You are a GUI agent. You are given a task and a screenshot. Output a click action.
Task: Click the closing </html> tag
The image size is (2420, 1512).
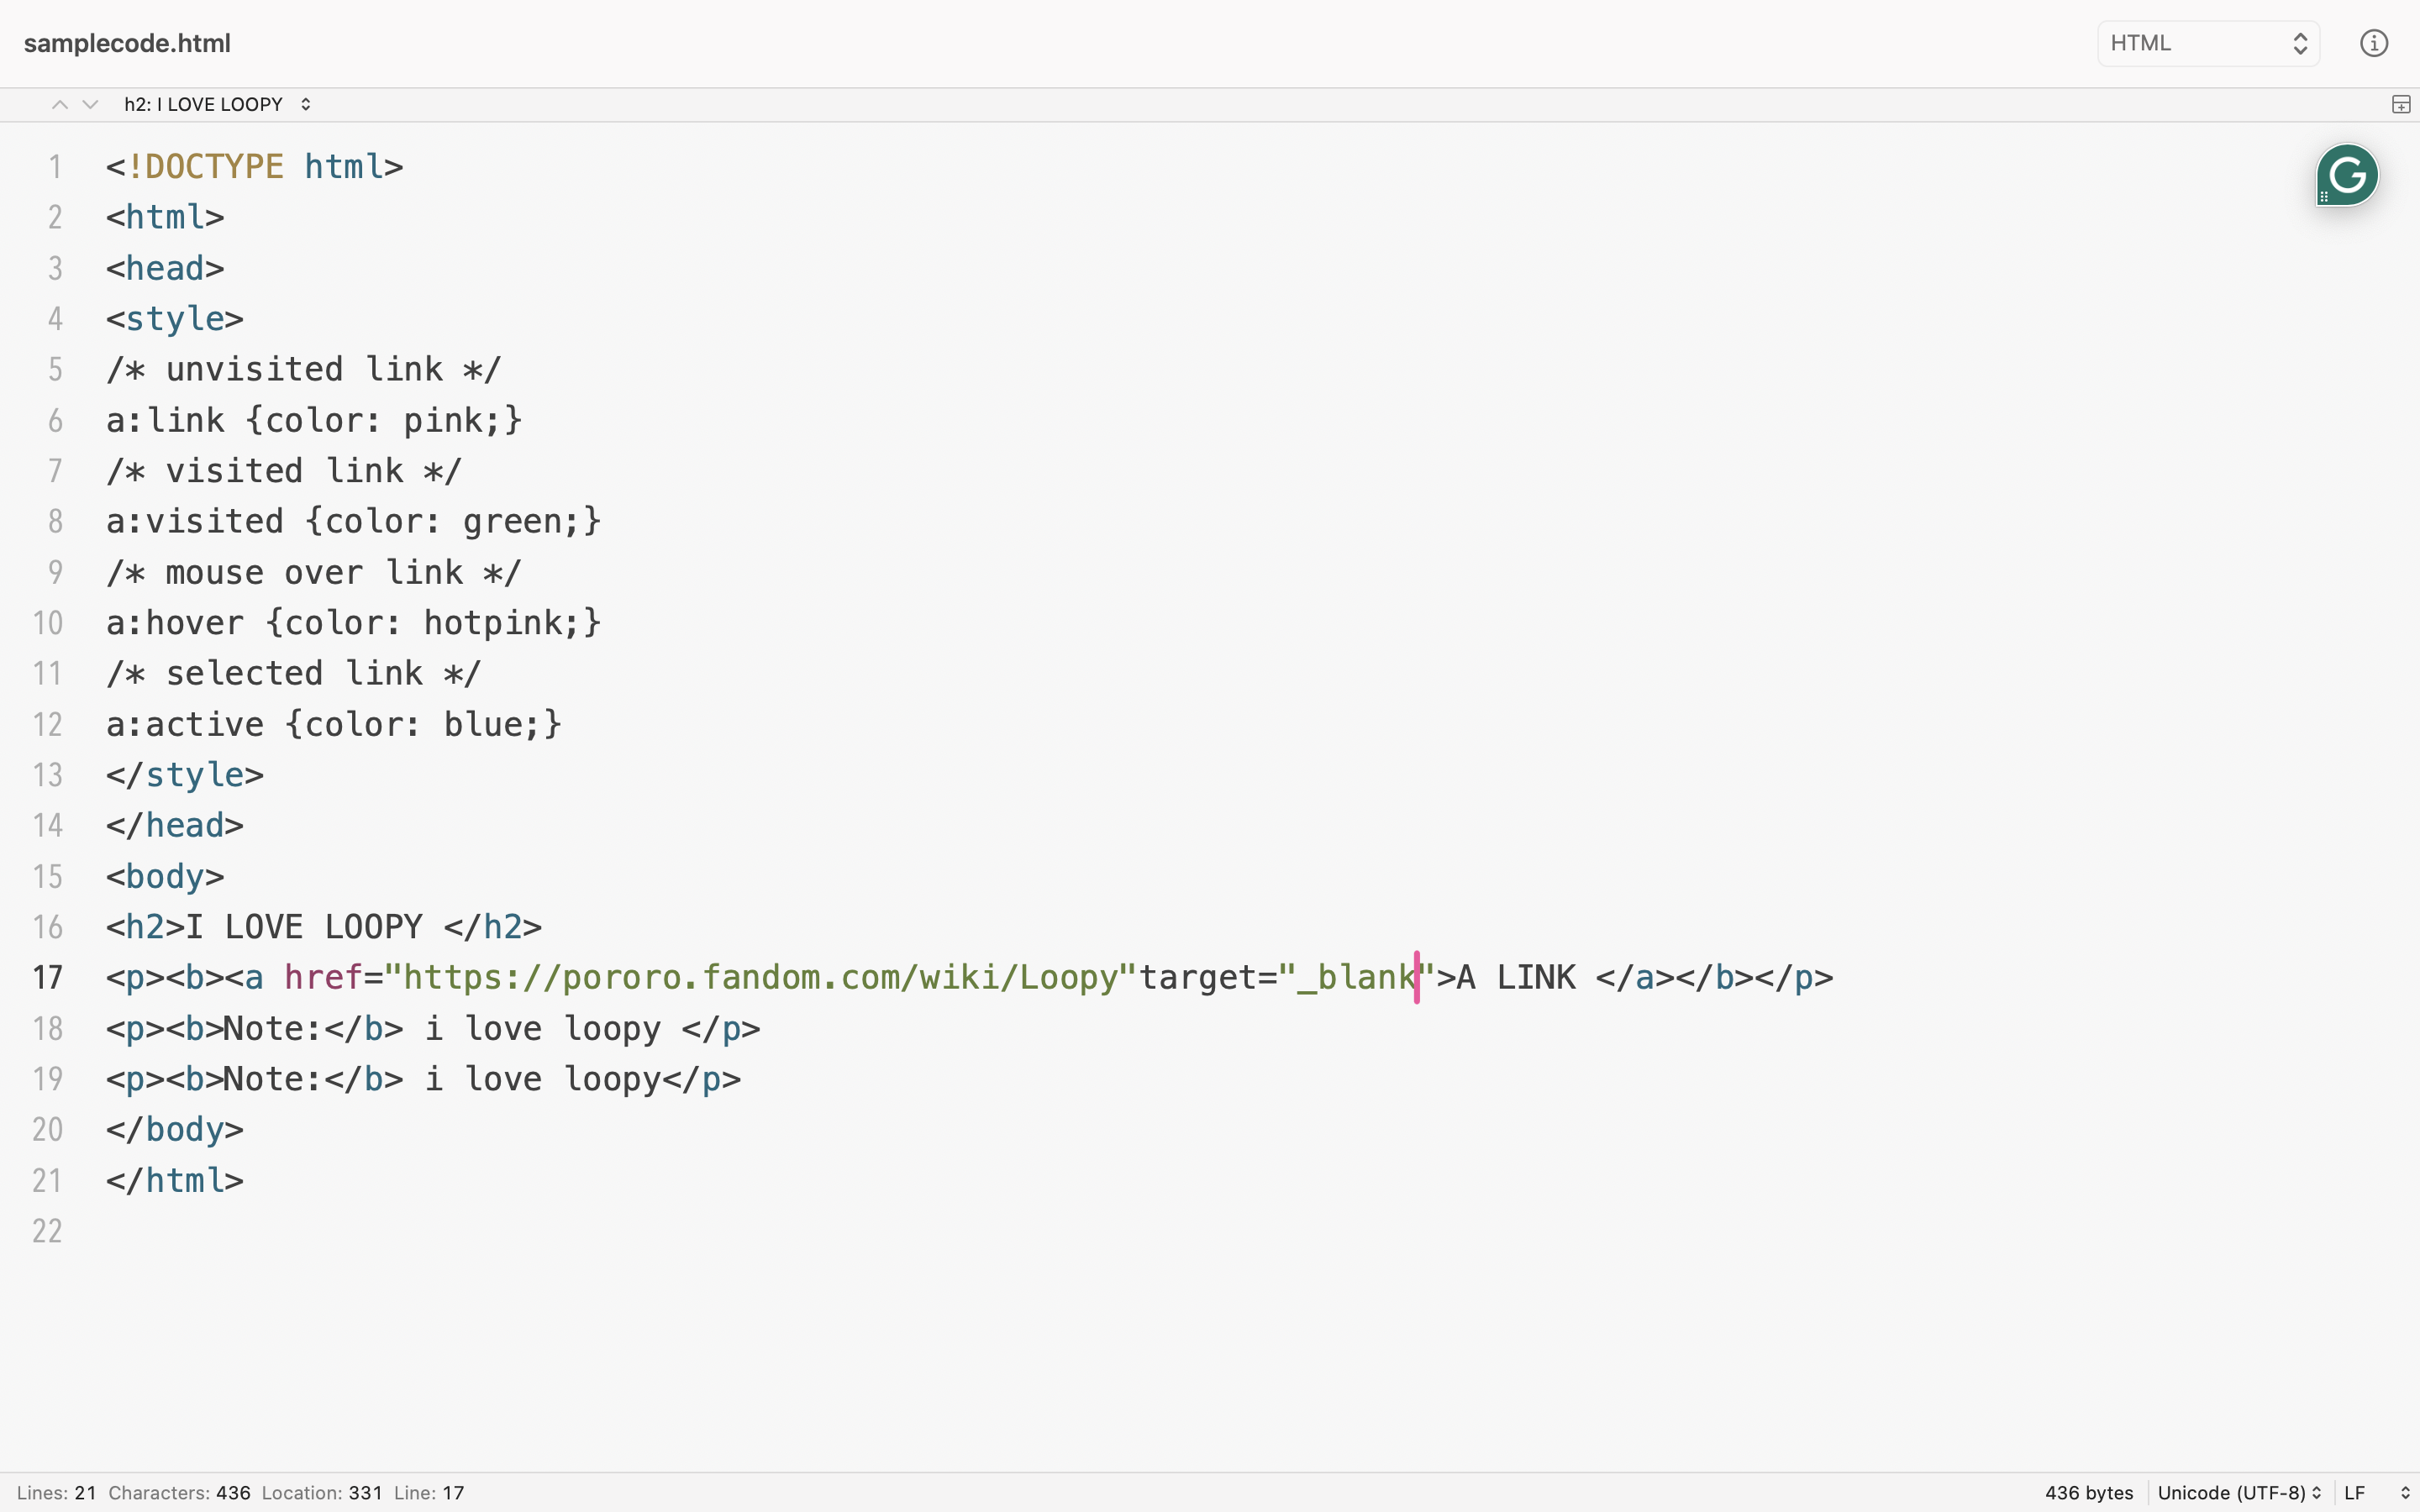(175, 1180)
